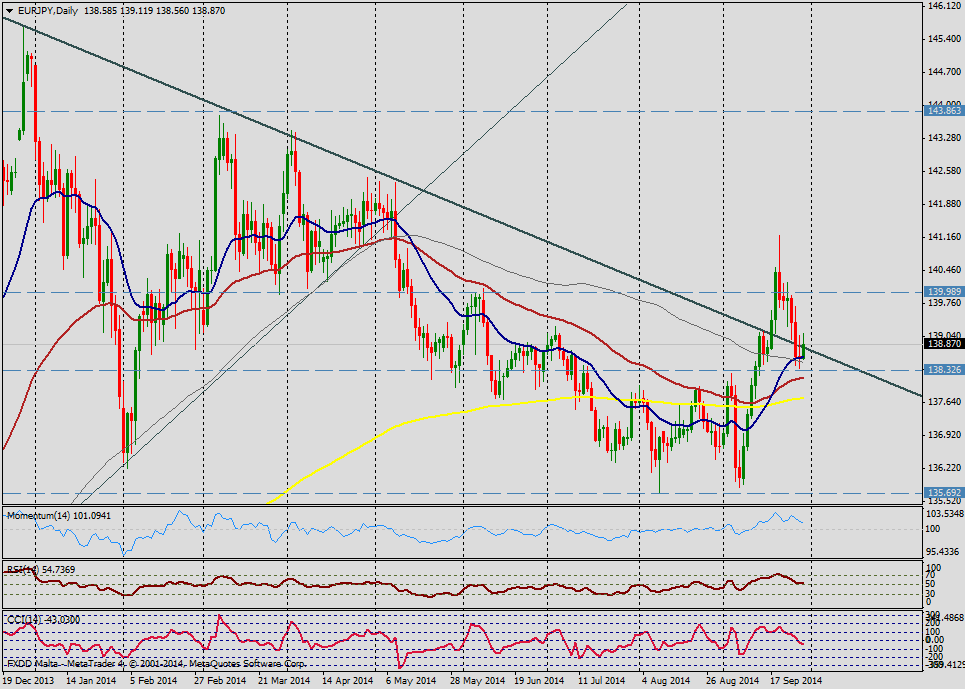Click the triangle icon beside EURJPY,Daily title
Image resolution: width=965 pixels, height=689 pixels.
point(8,10)
